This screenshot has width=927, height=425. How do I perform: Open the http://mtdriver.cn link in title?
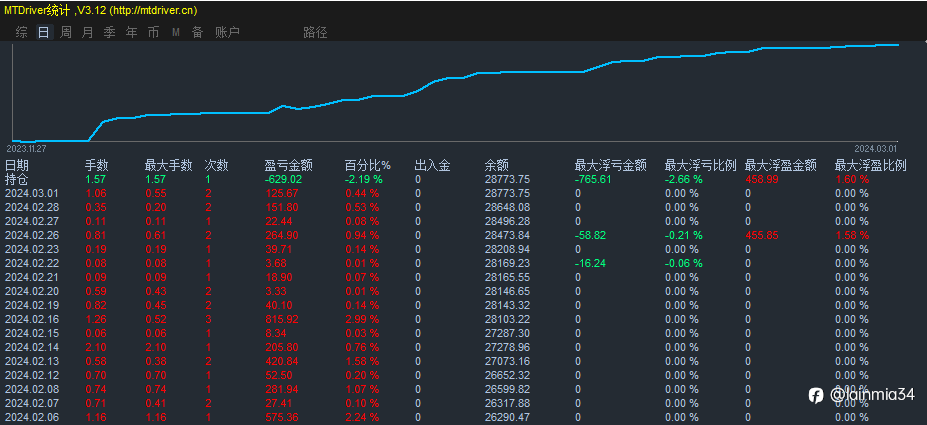154,11
